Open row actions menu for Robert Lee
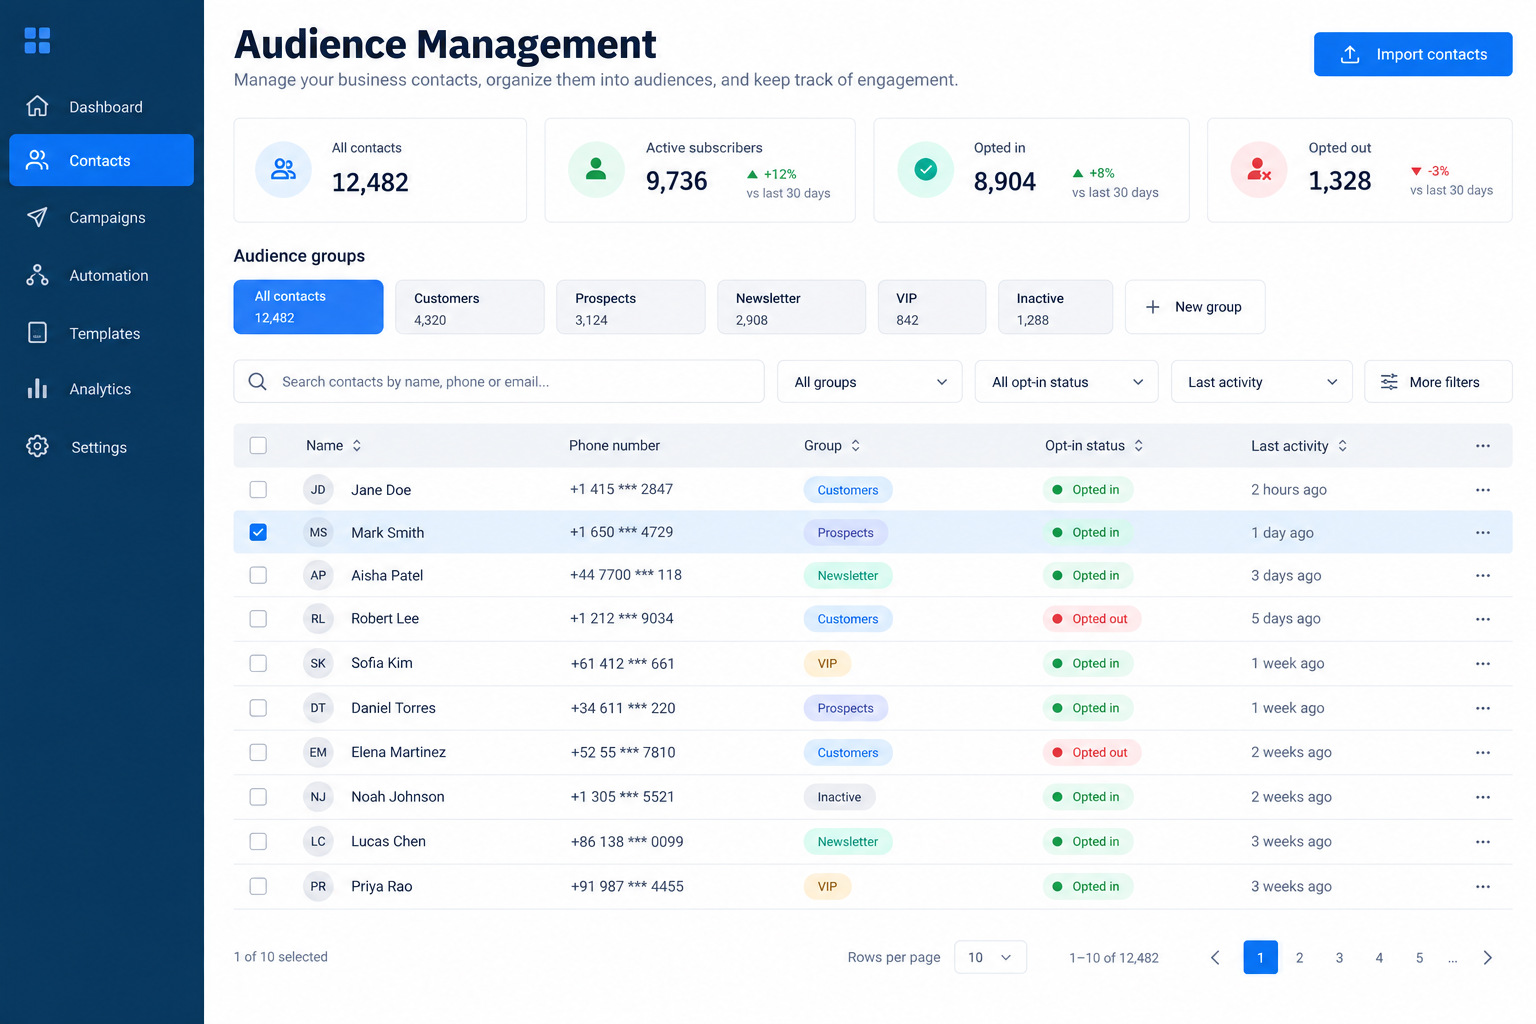The image size is (1536, 1024). [x=1482, y=619]
